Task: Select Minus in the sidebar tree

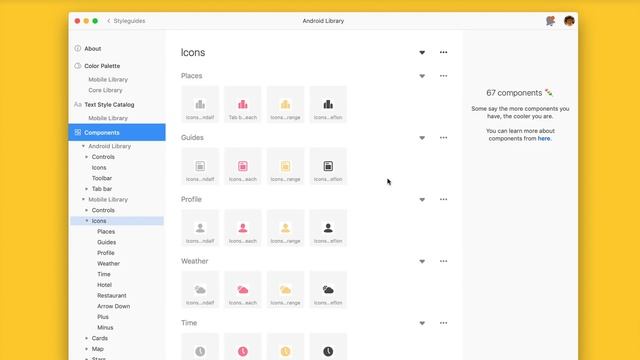Action: click(105, 327)
